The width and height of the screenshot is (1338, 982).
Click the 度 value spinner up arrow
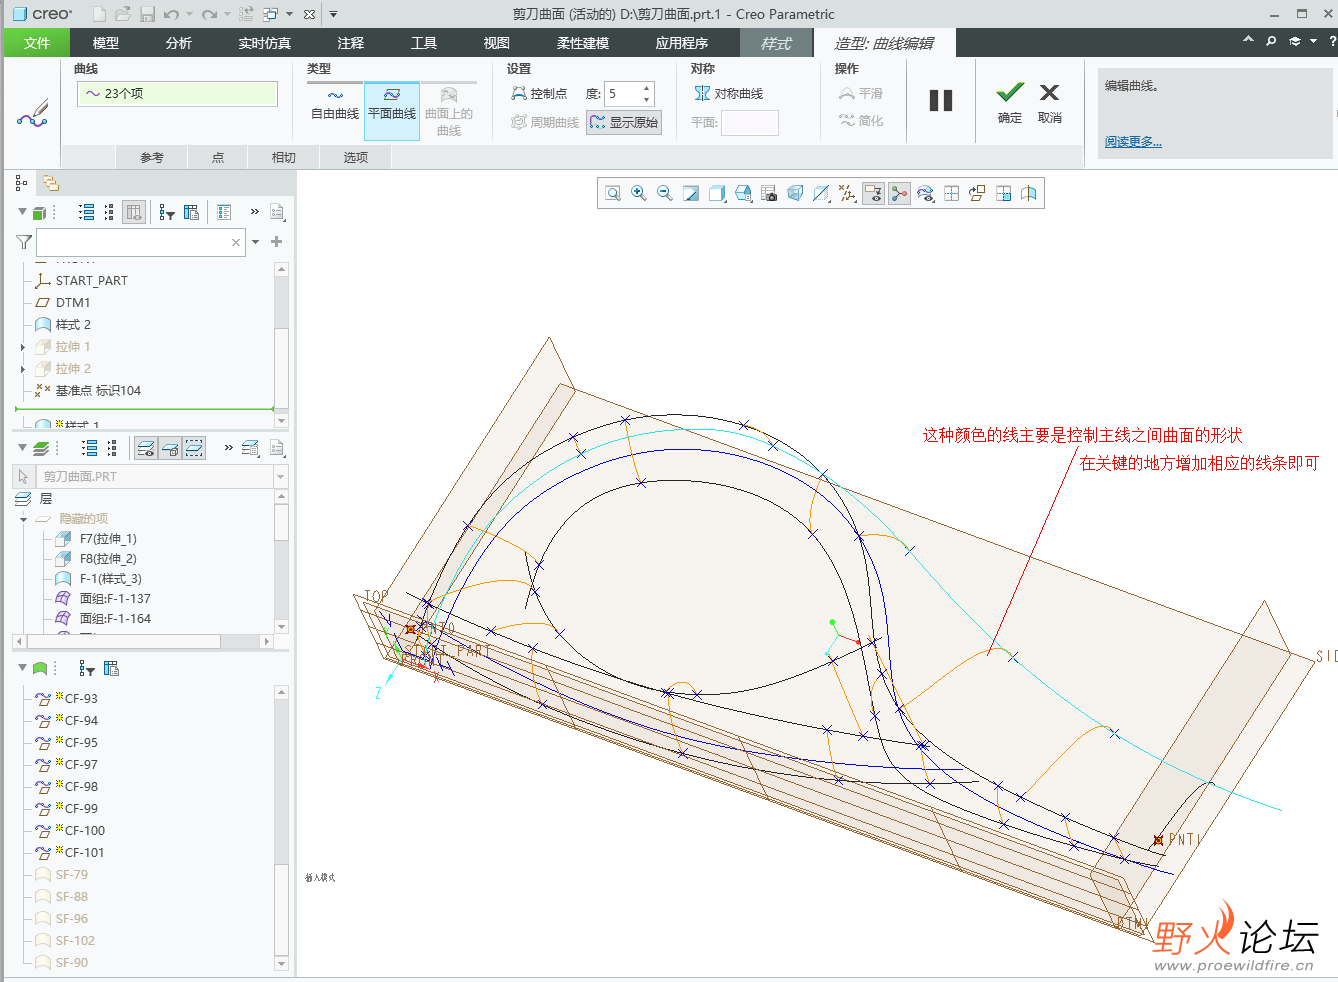point(647,88)
